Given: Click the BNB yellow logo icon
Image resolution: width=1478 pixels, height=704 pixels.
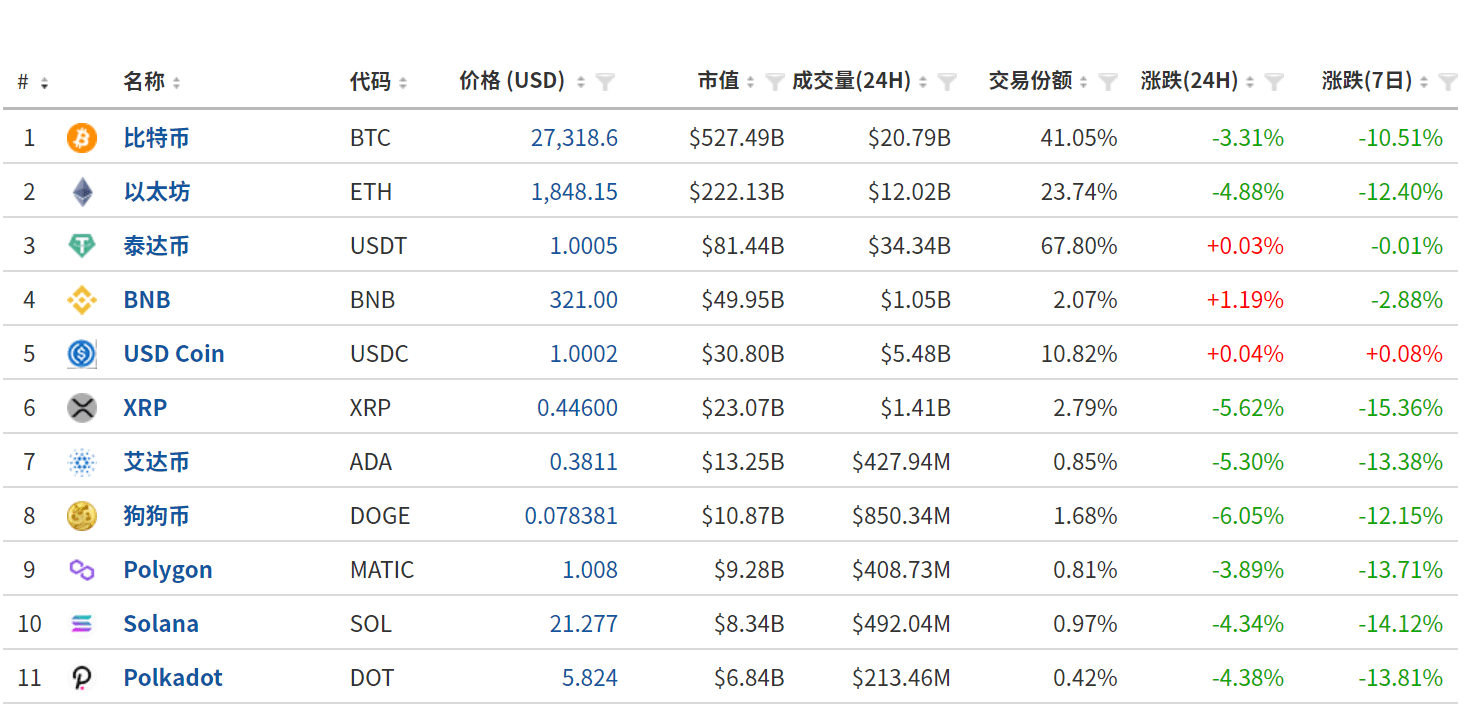Looking at the screenshot, I should pyautogui.click(x=82, y=300).
